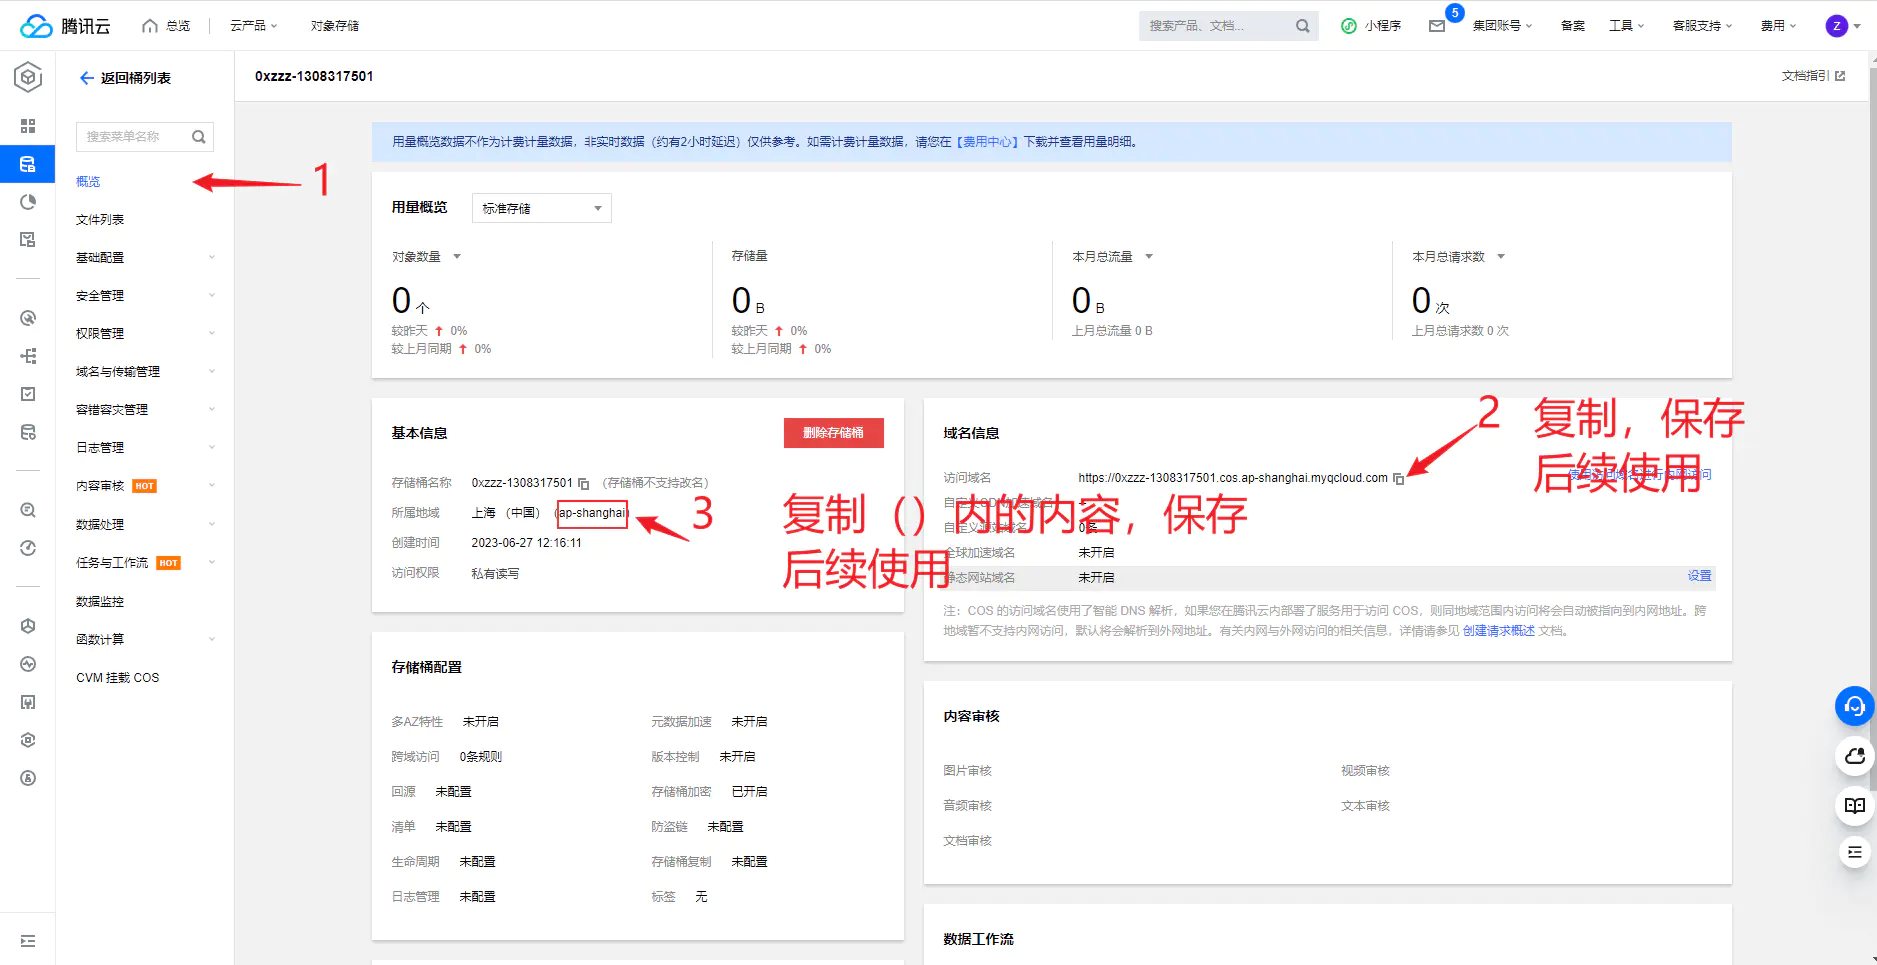Expand the 本月总流量 dropdown arrow
1877x965 pixels.
1149,257
